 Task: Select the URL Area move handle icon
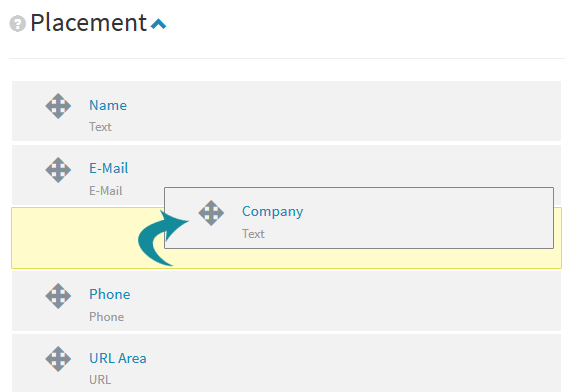coord(58,359)
